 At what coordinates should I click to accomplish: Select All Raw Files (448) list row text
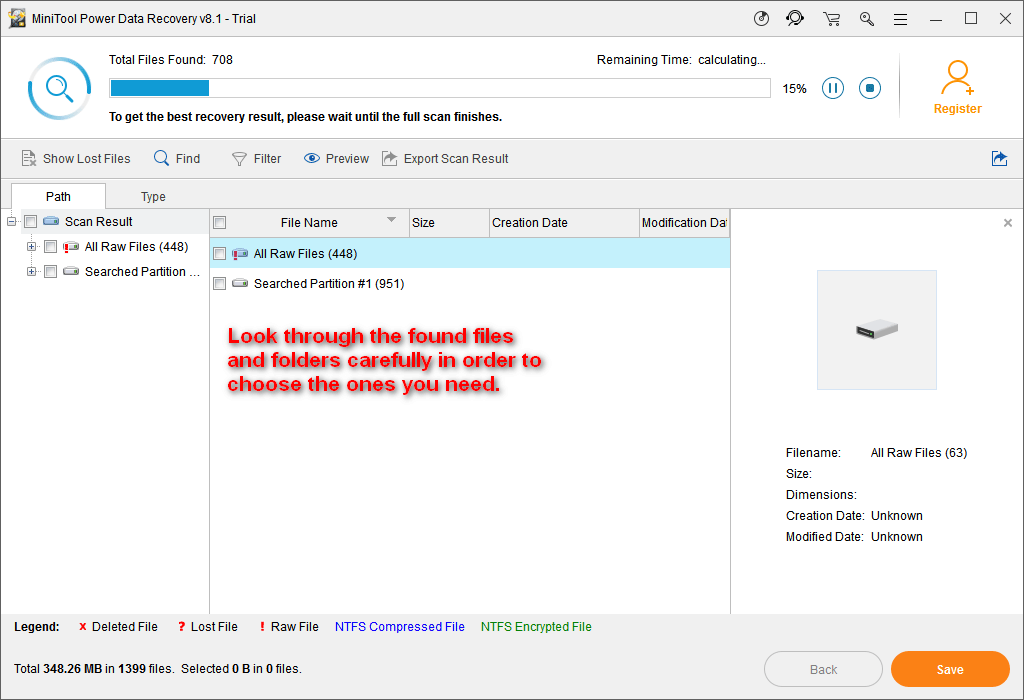pyautogui.click(x=306, y=253)
